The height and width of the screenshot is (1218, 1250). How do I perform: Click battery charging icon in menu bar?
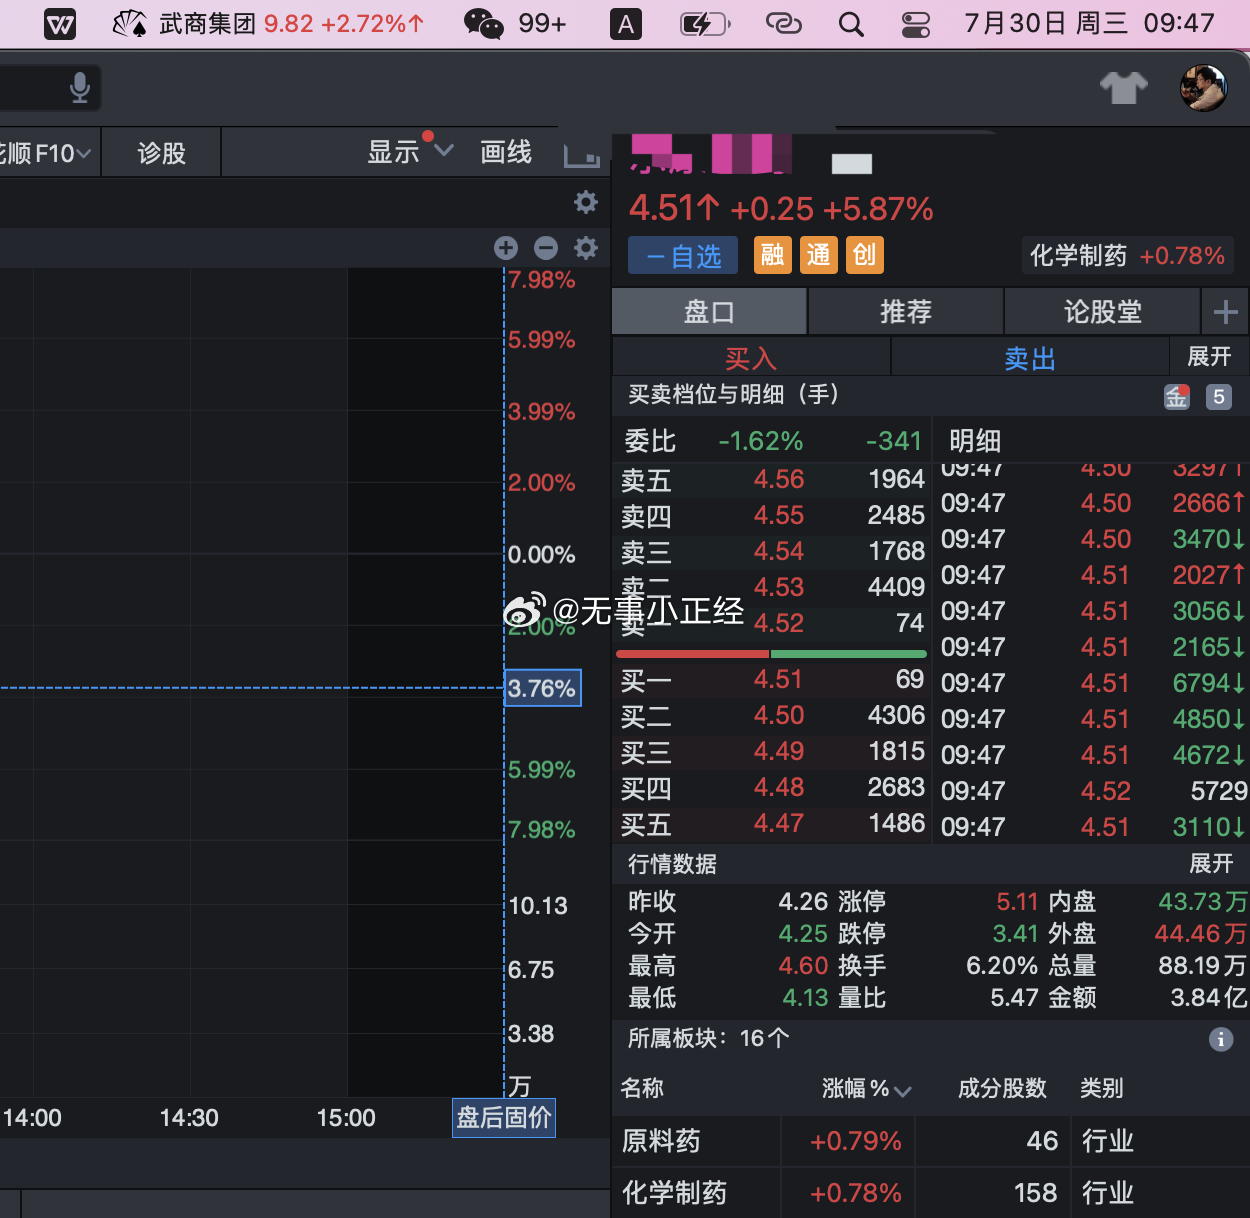coord(705,24)
